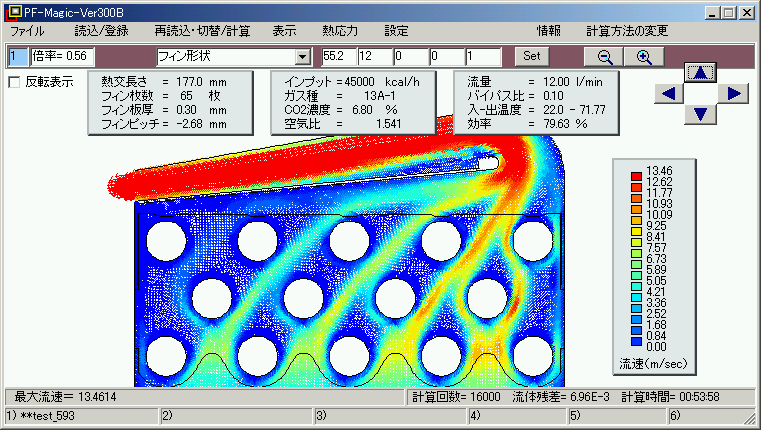Viewport: 761px width, 430px height.
Task: Open the 読込/登録 menu
Action: 101,31
